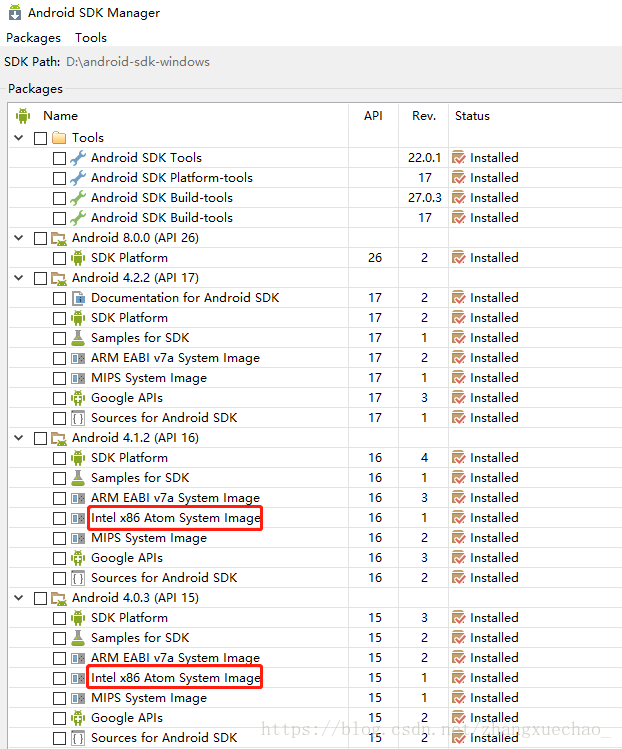Select API 16 MIPS System Image row
The width and height of the screenshot is (622, 749).
(315, 538)
